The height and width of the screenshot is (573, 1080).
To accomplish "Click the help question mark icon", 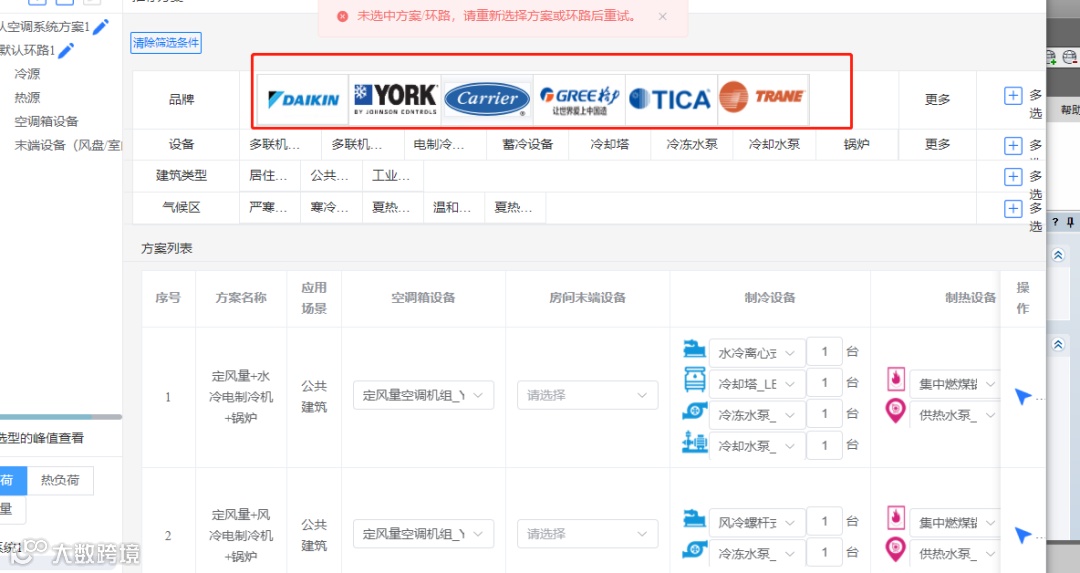I will click(x=1055, y=222).
